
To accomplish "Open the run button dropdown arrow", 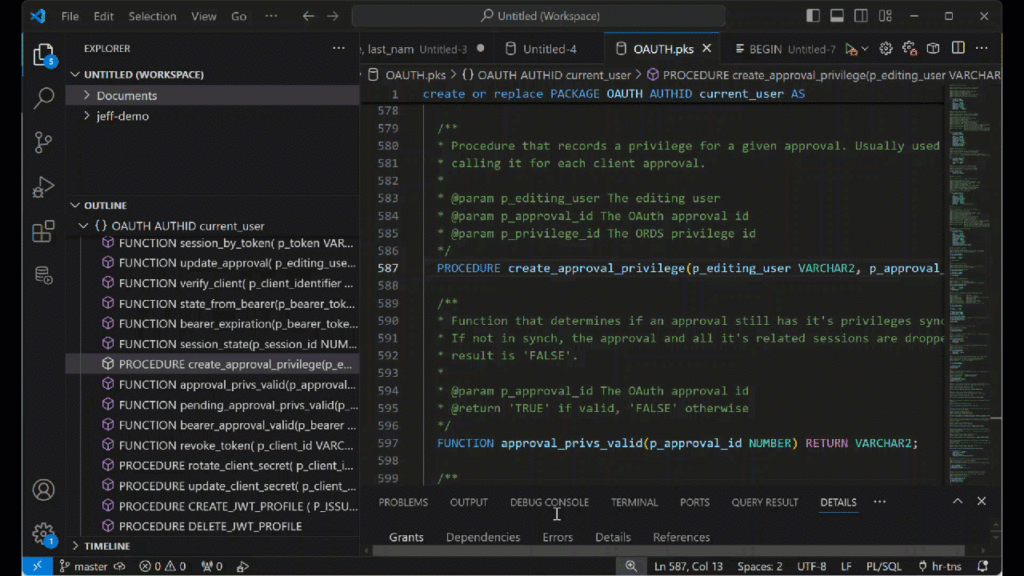I will pos(866,47).
